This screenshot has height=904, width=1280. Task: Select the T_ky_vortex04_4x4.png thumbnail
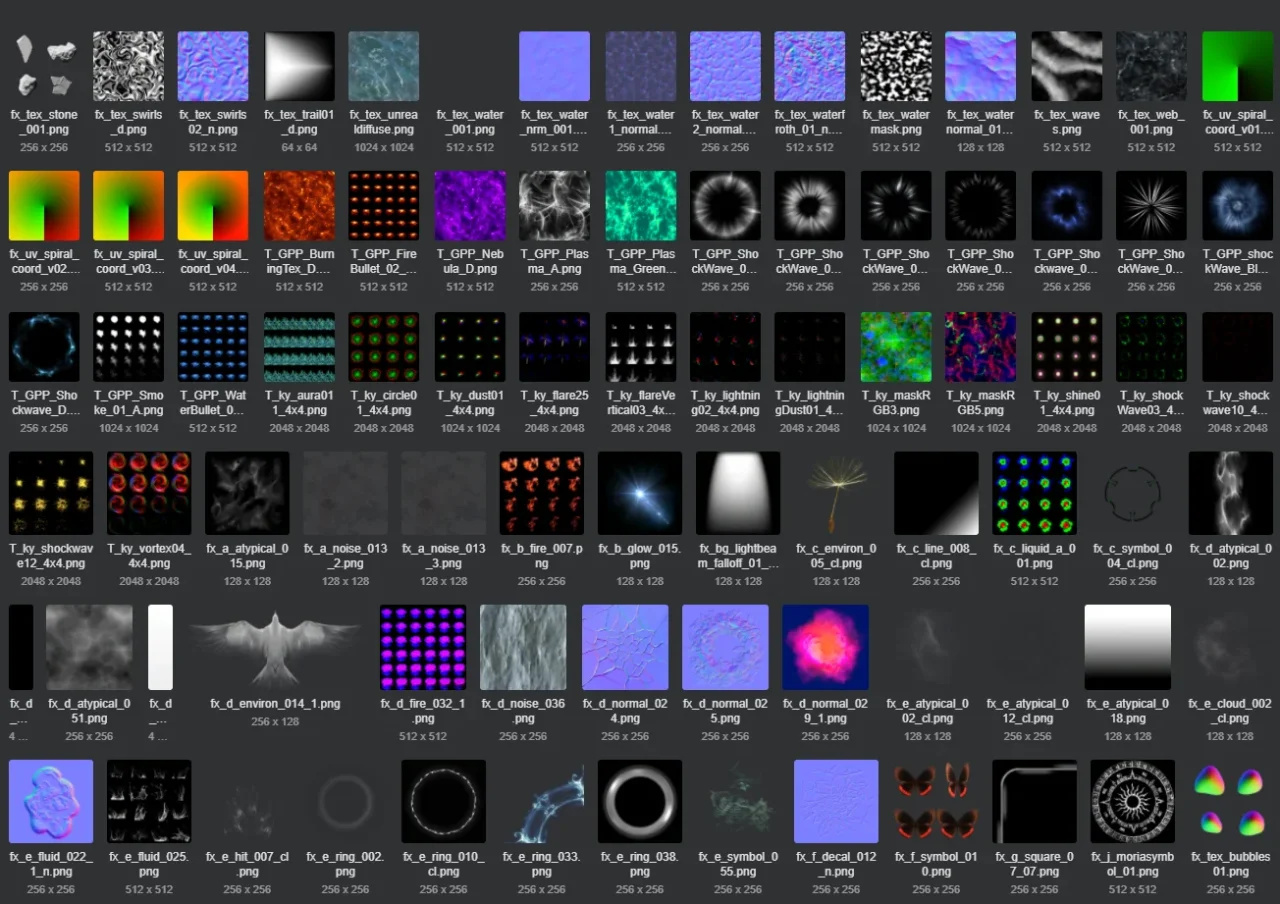click(x=149, y=493)
